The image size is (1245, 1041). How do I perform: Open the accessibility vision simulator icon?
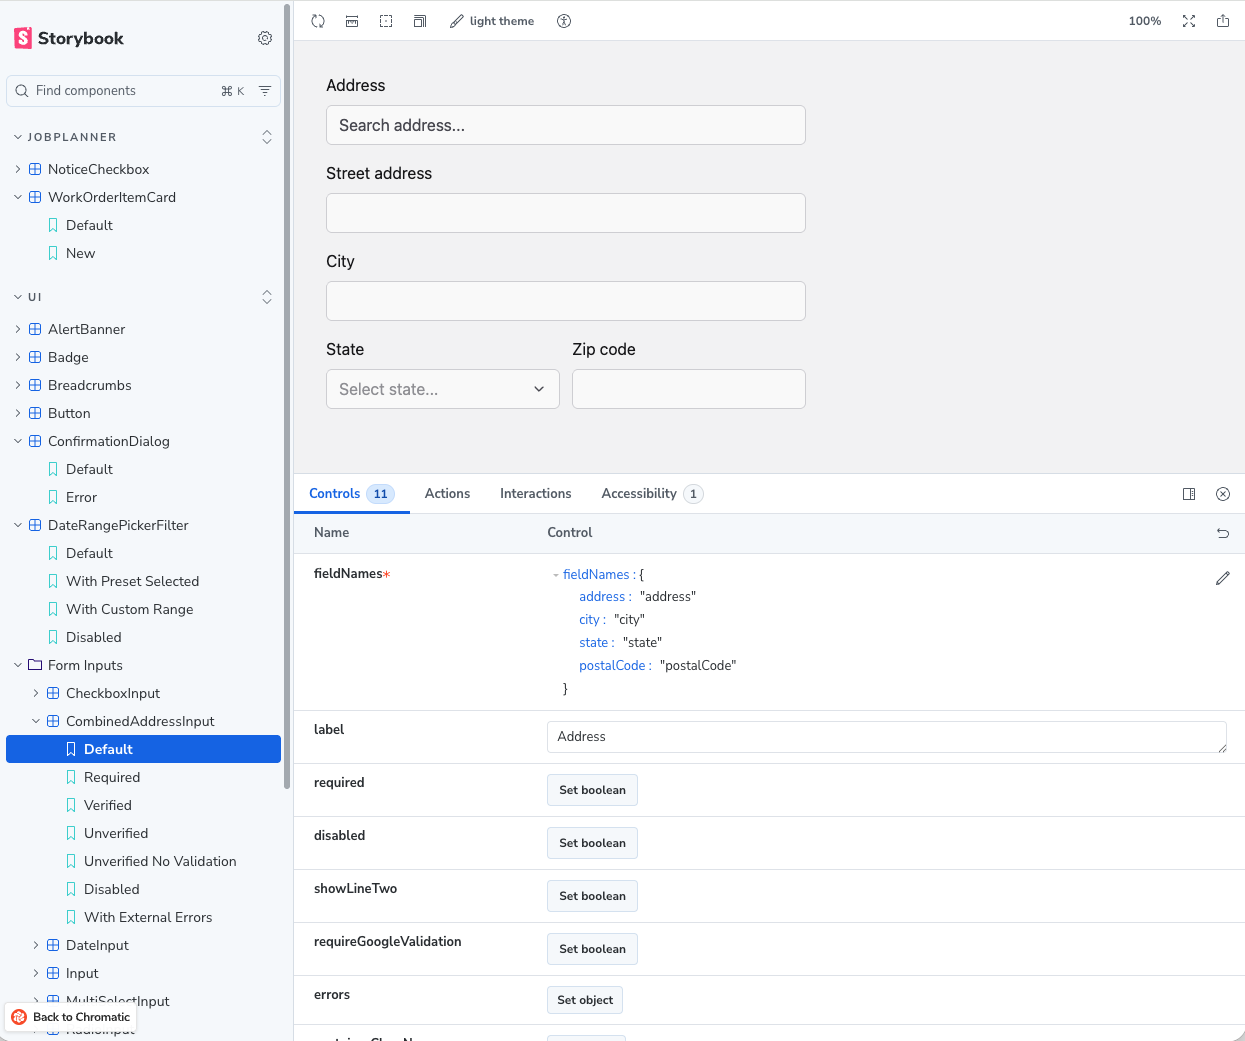pyautogui.click(x=564, y=21)
